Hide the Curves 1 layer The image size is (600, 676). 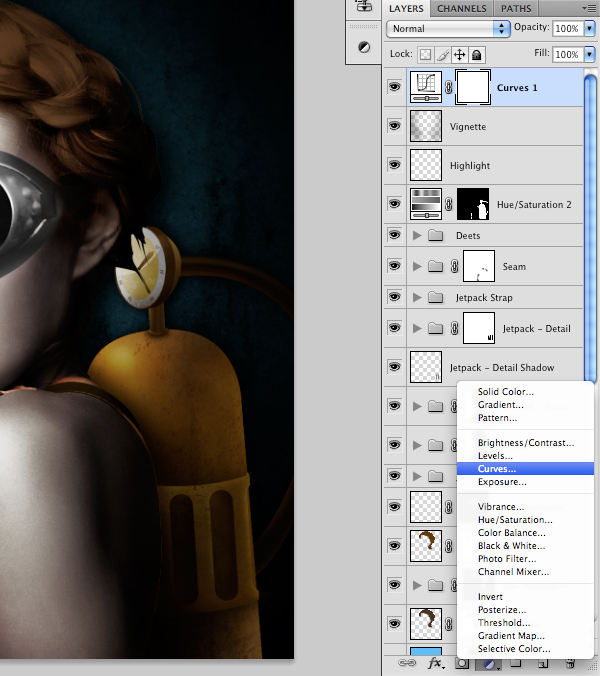[x=394, y=87]
